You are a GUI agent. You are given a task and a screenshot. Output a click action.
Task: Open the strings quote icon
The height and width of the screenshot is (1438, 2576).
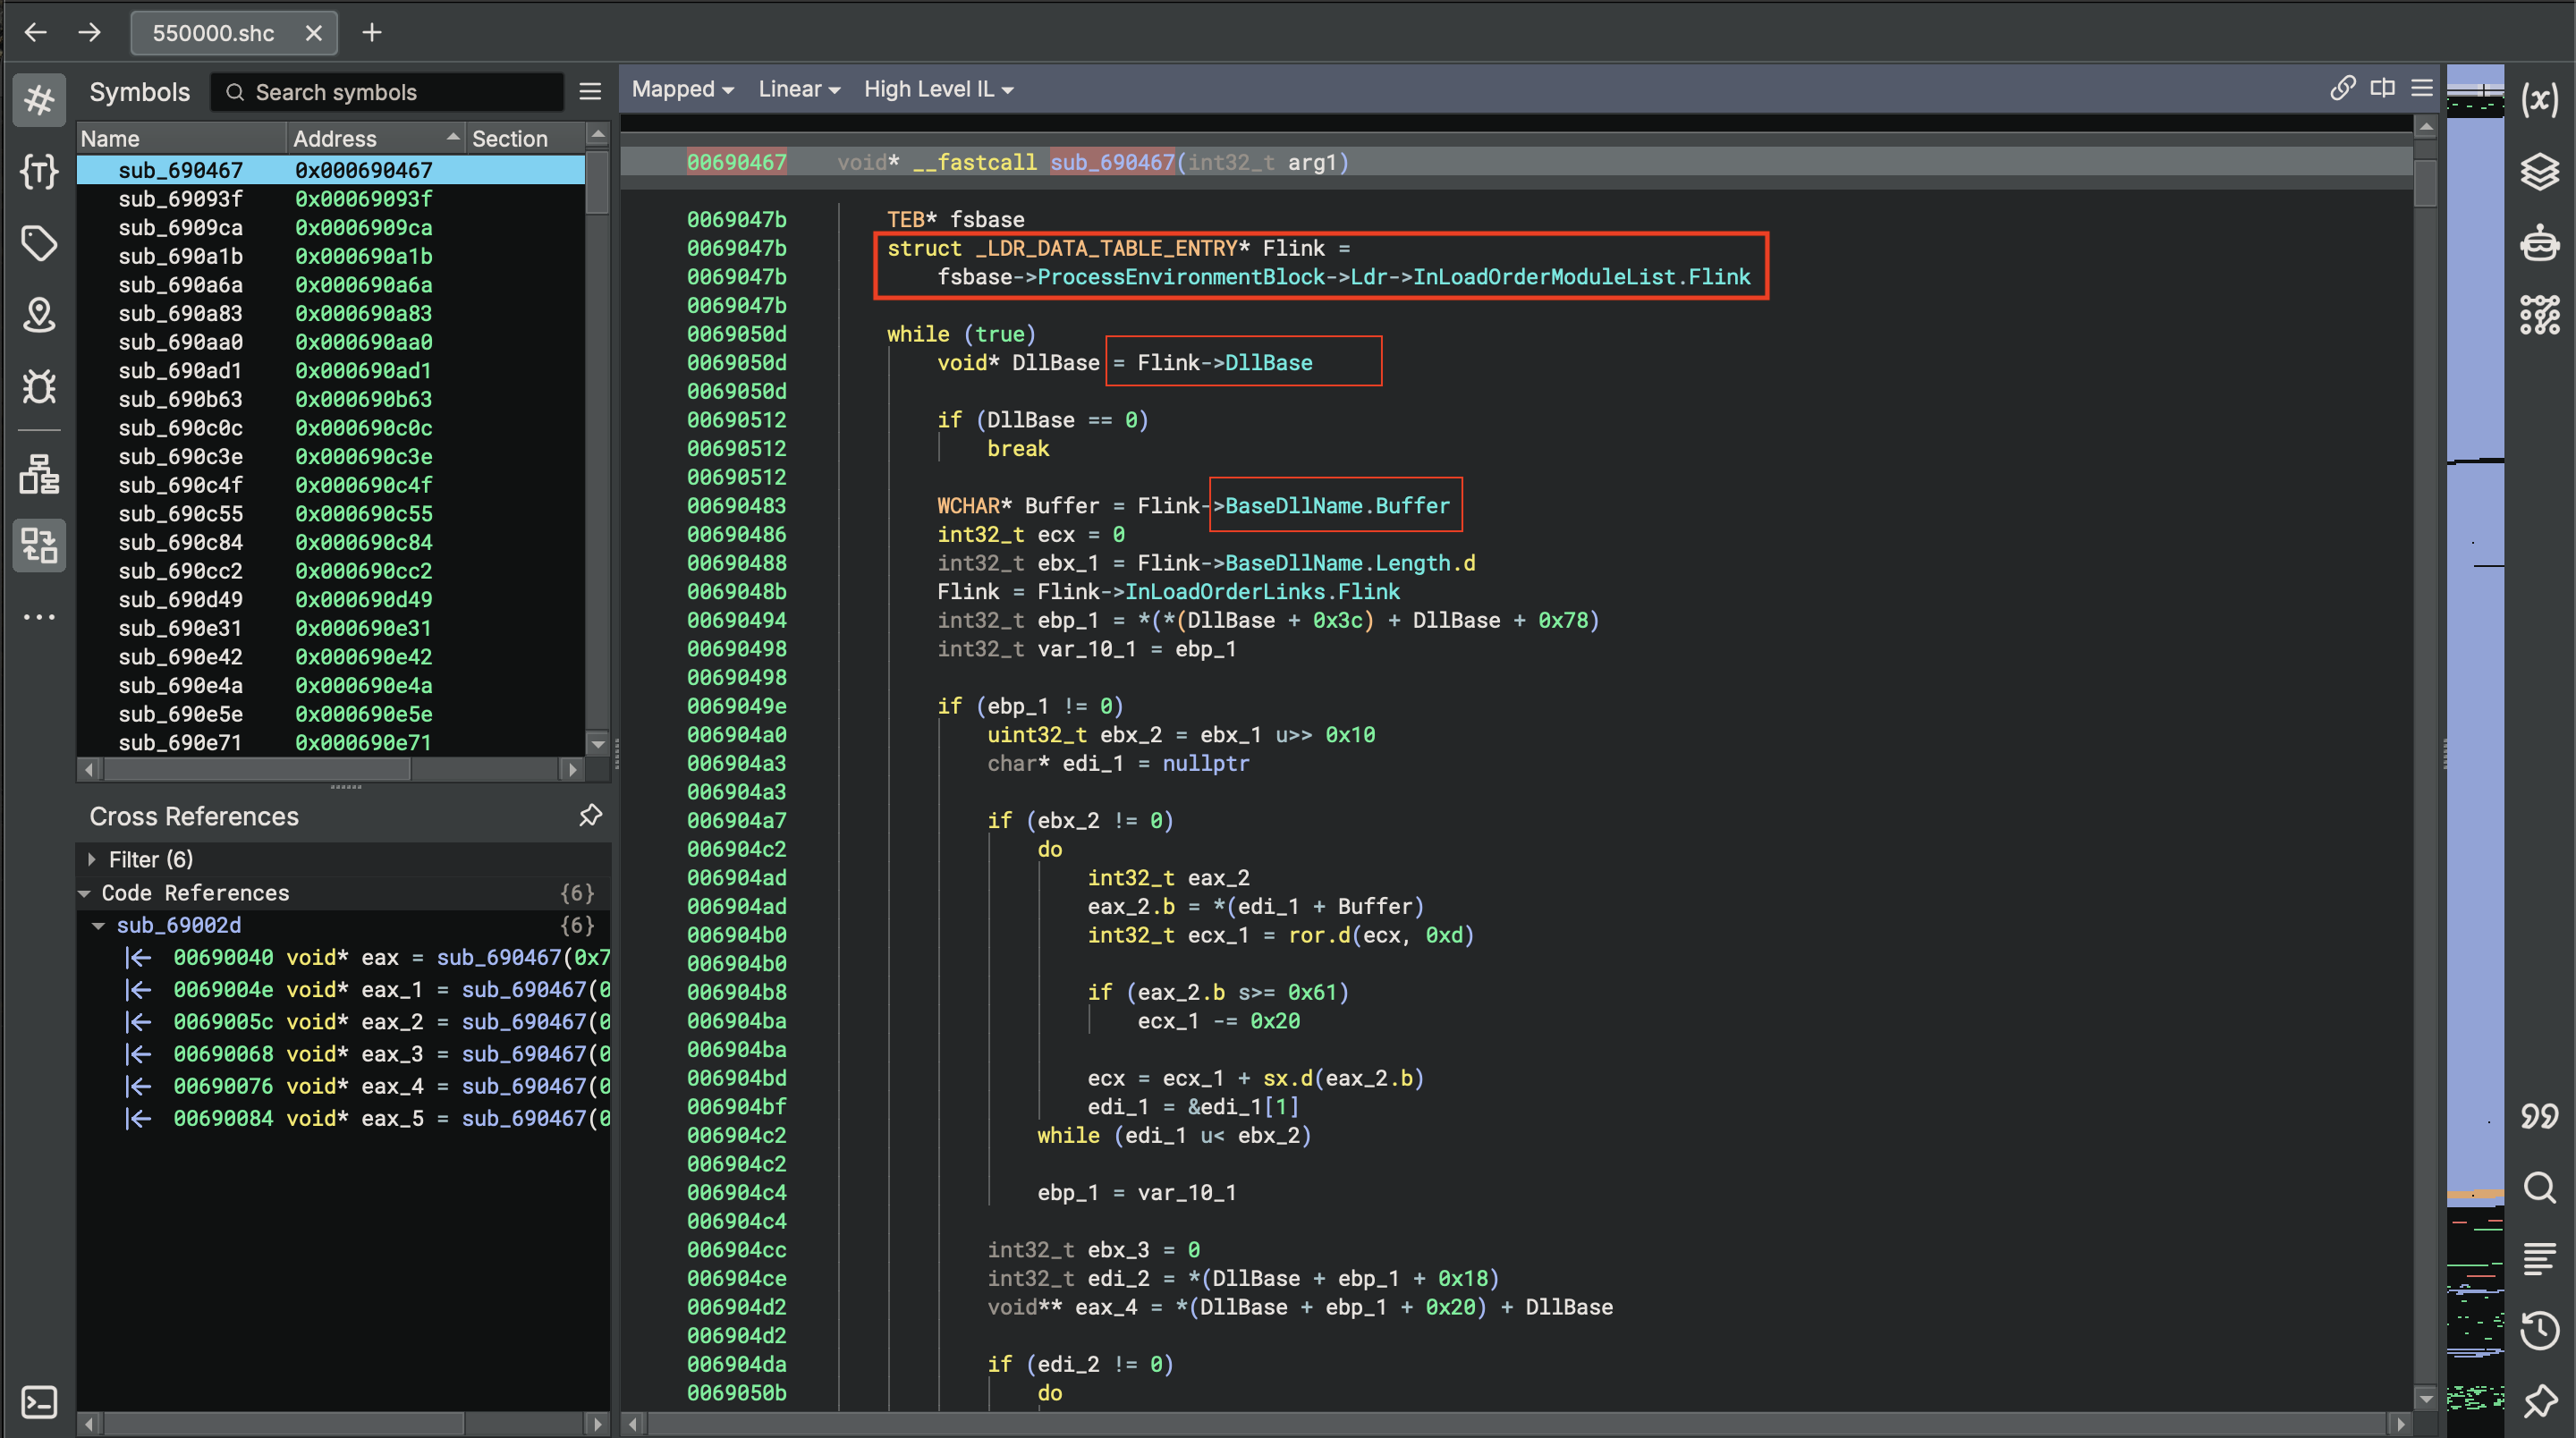tap(2540, 1115)
